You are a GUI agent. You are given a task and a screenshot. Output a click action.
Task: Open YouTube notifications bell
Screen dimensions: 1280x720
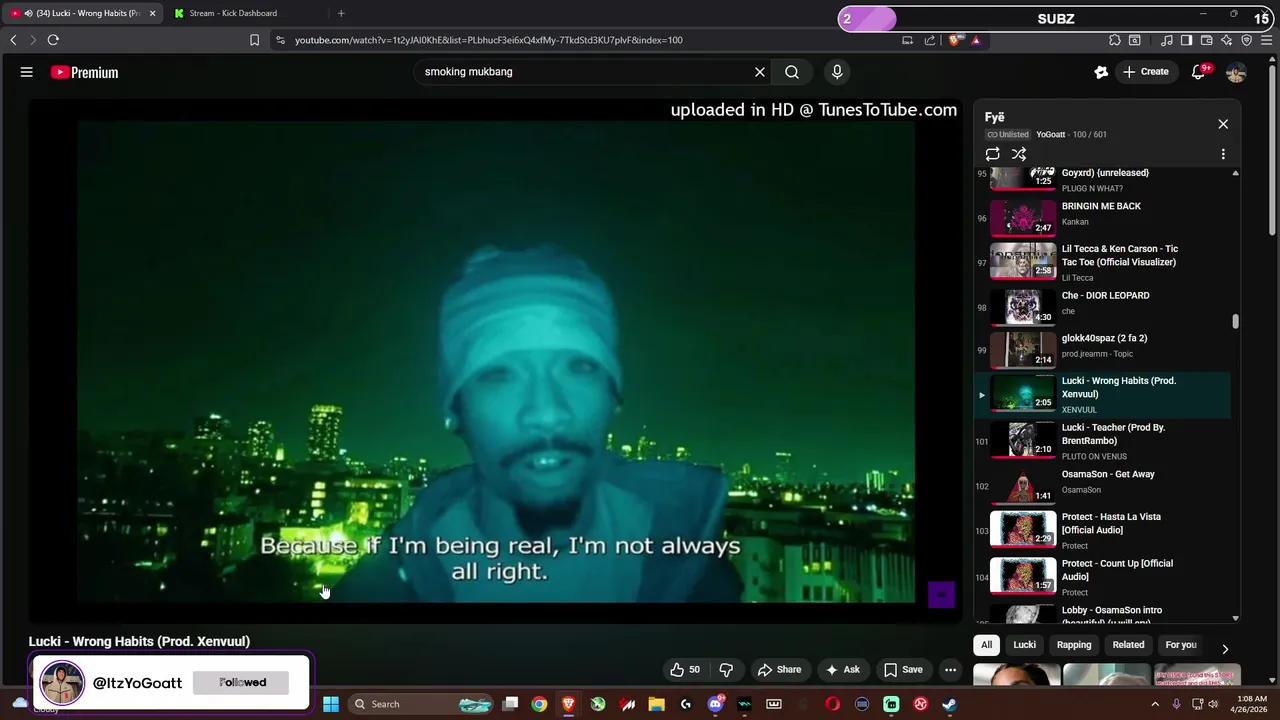tap(1198, 72)
